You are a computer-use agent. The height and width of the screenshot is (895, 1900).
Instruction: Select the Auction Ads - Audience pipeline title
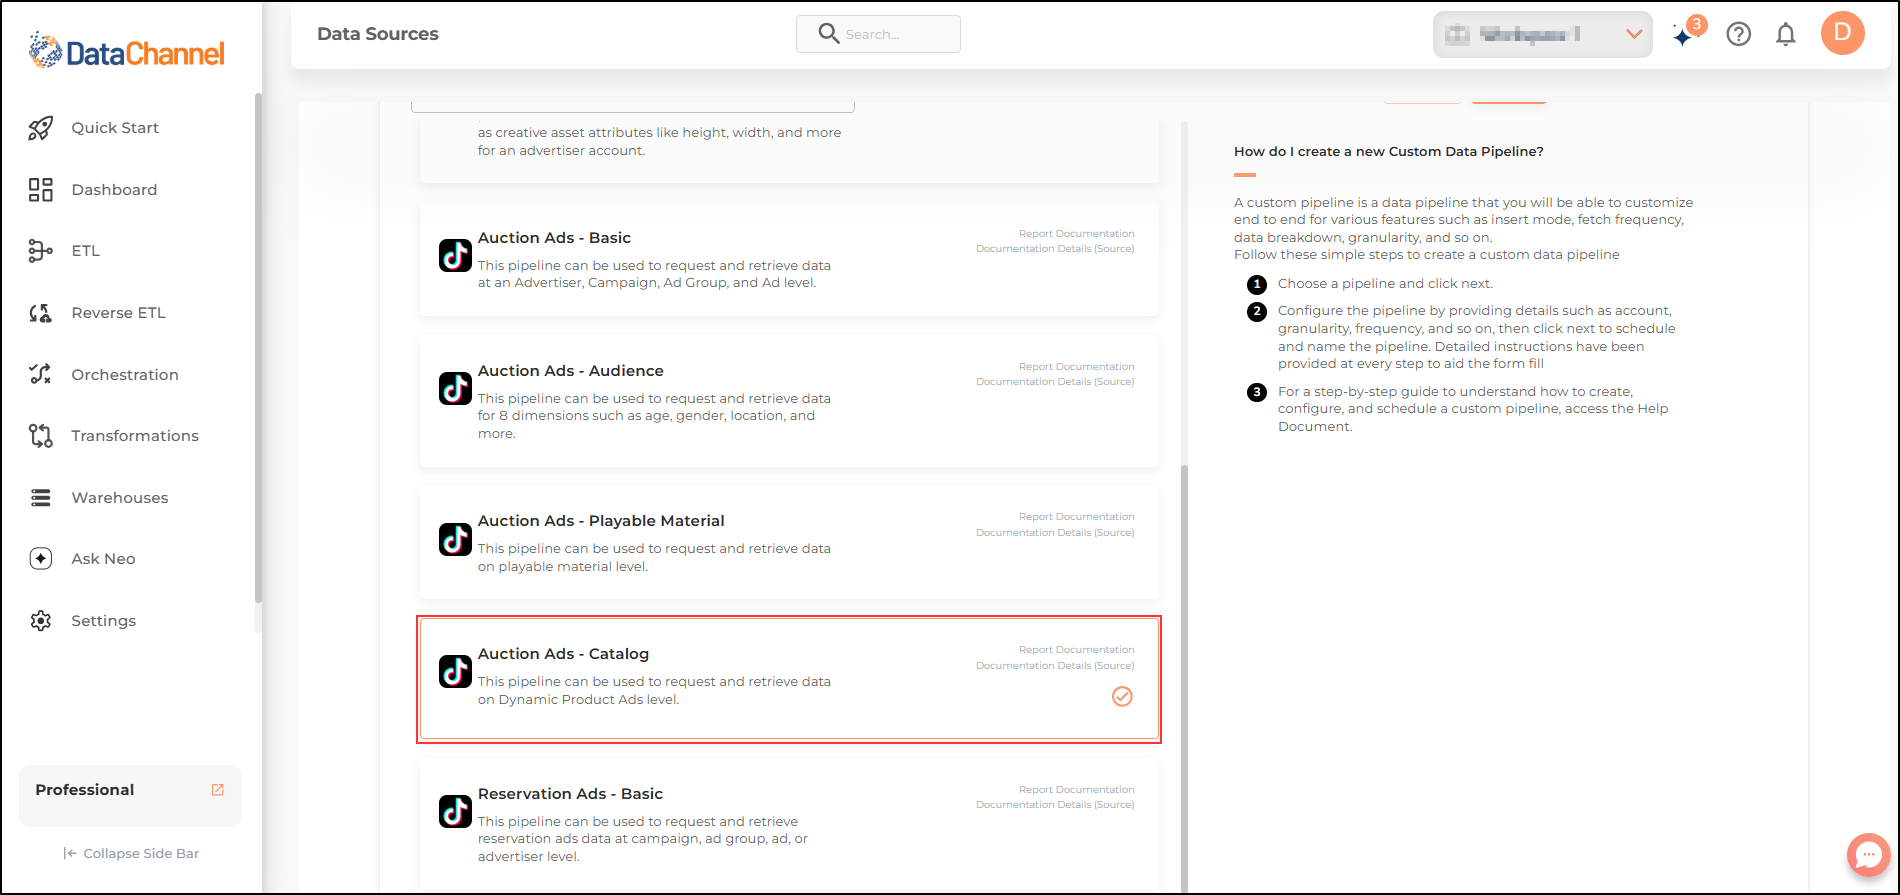pos(570,371)
